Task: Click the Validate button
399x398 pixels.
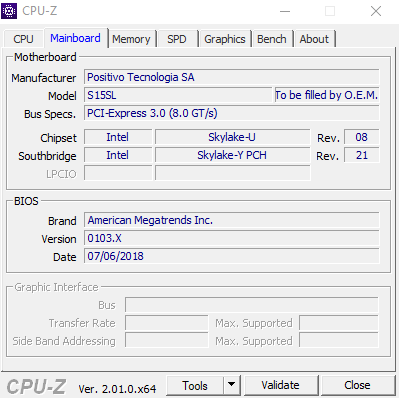Action: click(x=280, y=385)
